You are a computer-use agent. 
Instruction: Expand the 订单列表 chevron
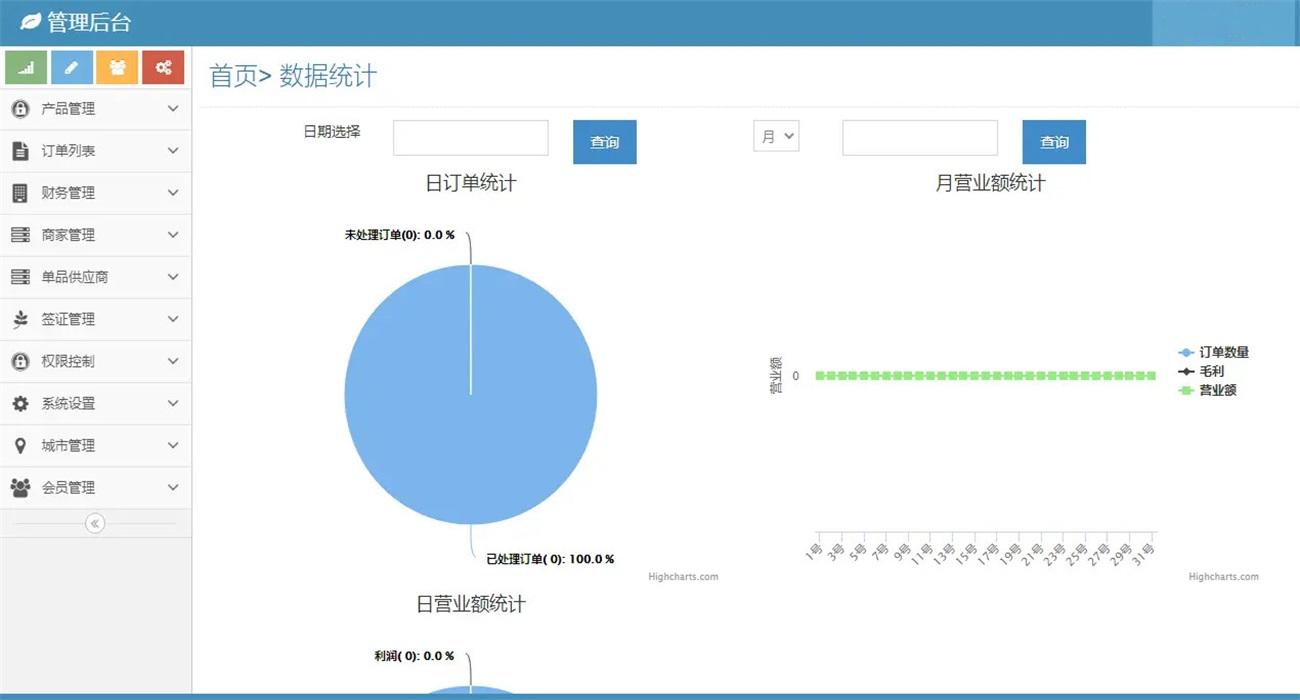pyautogui.click(x=173, y=151)
